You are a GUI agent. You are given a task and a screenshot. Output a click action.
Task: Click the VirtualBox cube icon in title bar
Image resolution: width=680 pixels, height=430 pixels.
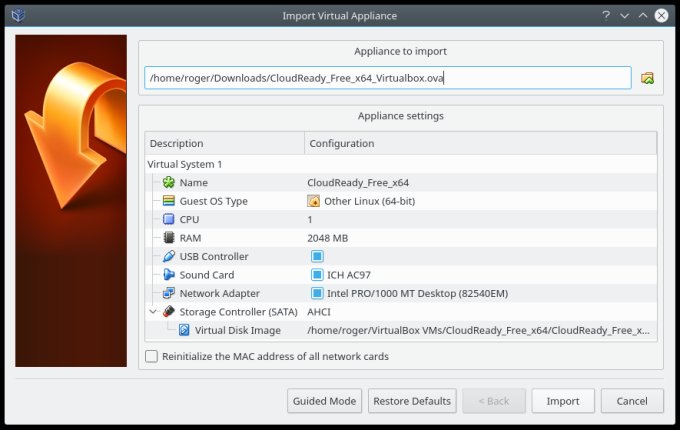pos(18,16)
